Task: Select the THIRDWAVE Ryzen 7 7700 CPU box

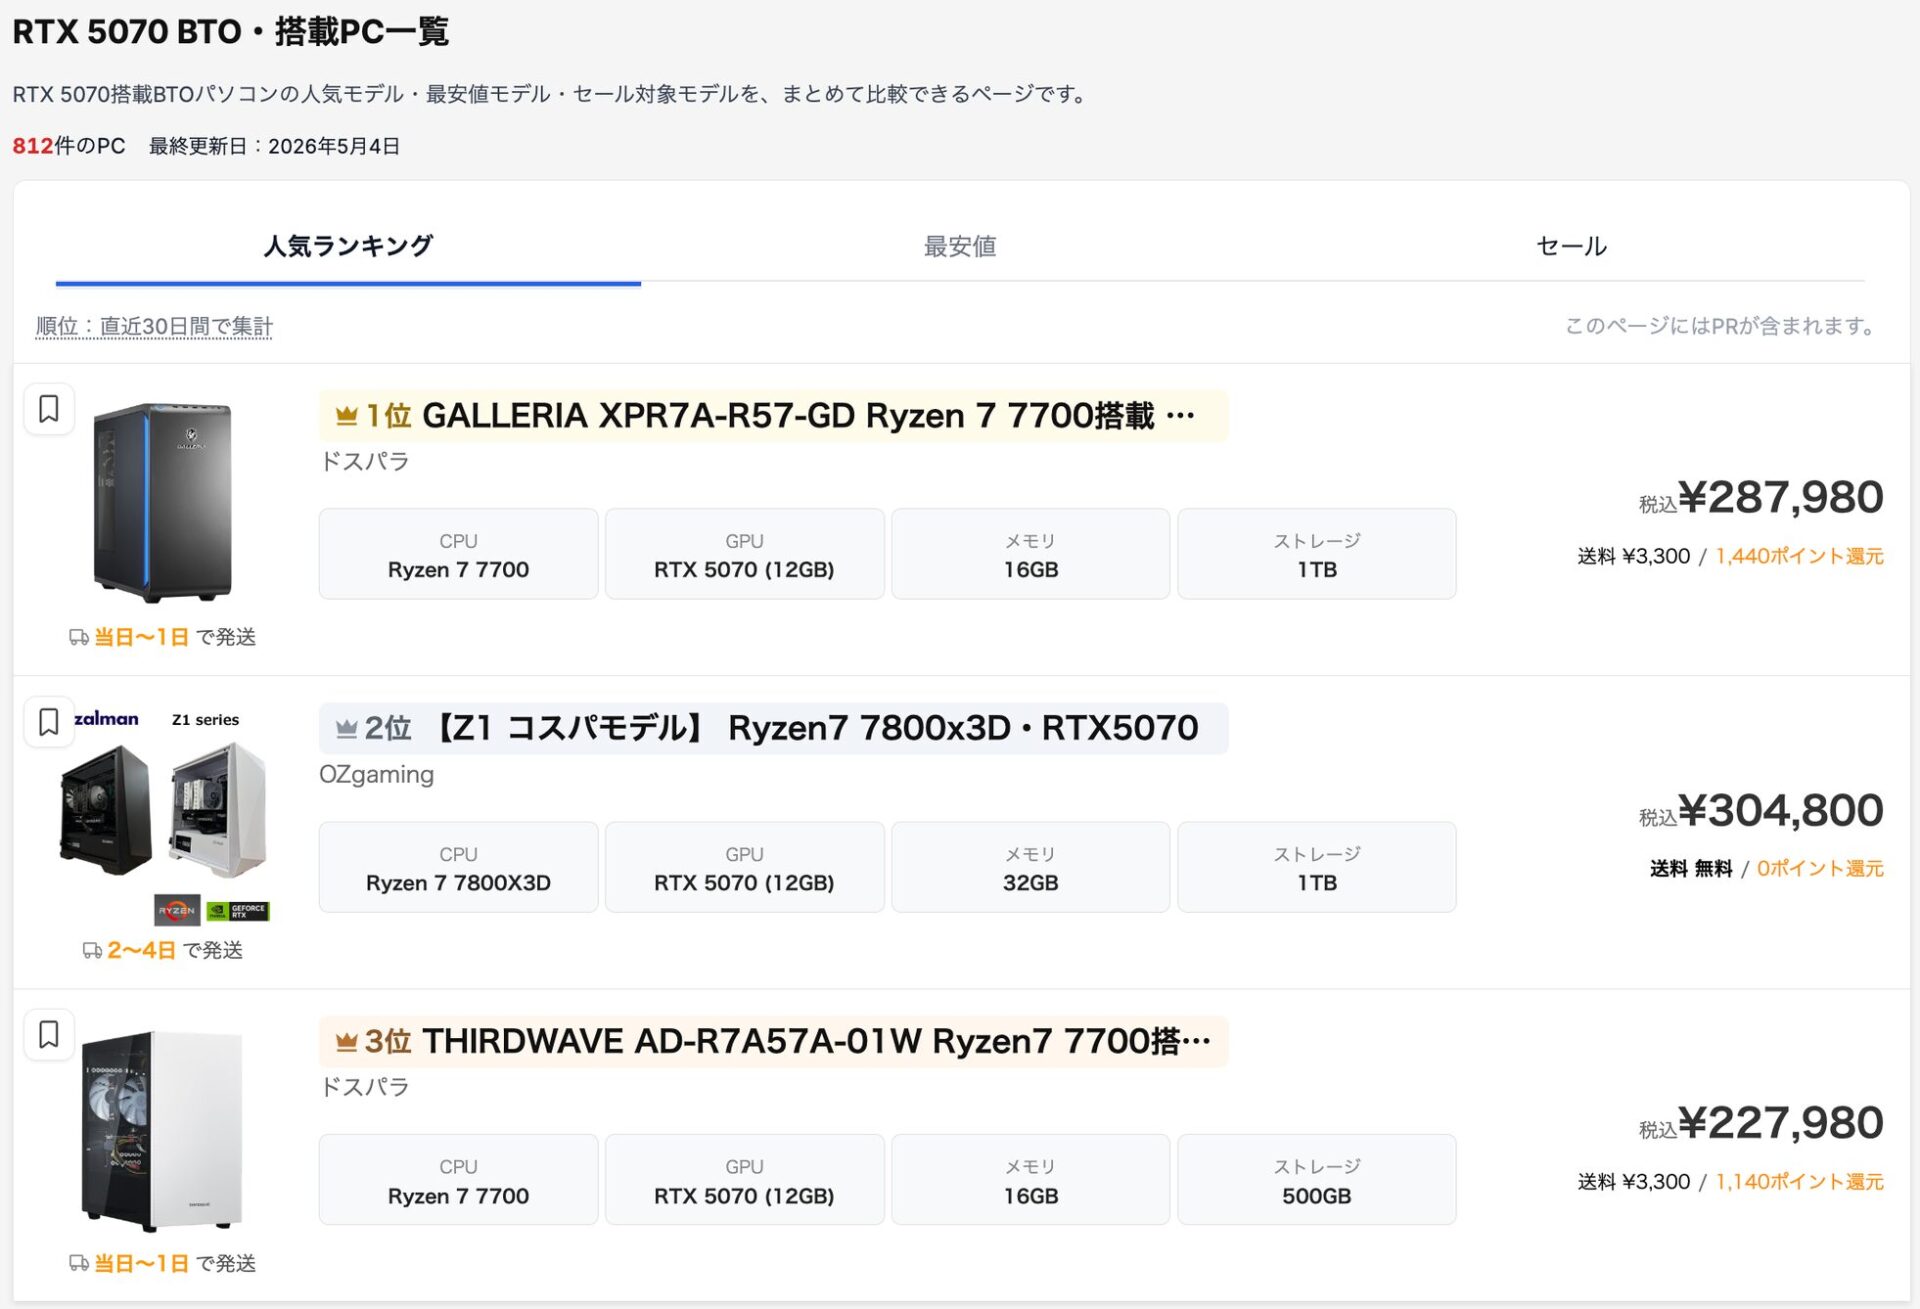Action: [458, 1180]
